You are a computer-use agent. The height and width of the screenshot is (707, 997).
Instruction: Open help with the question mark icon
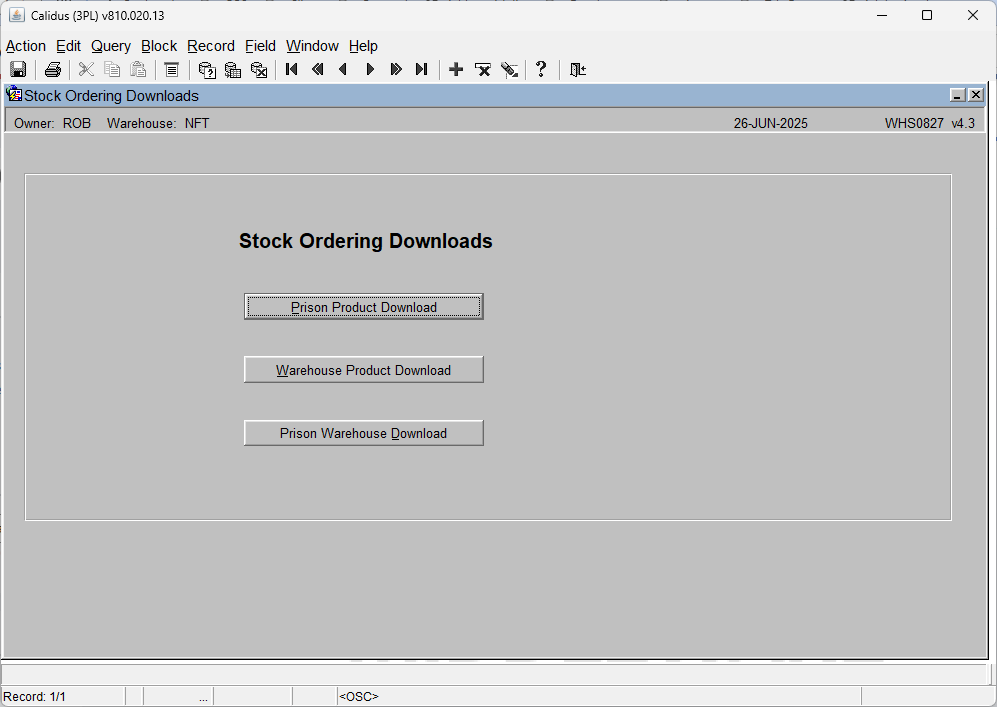[541, 69]
